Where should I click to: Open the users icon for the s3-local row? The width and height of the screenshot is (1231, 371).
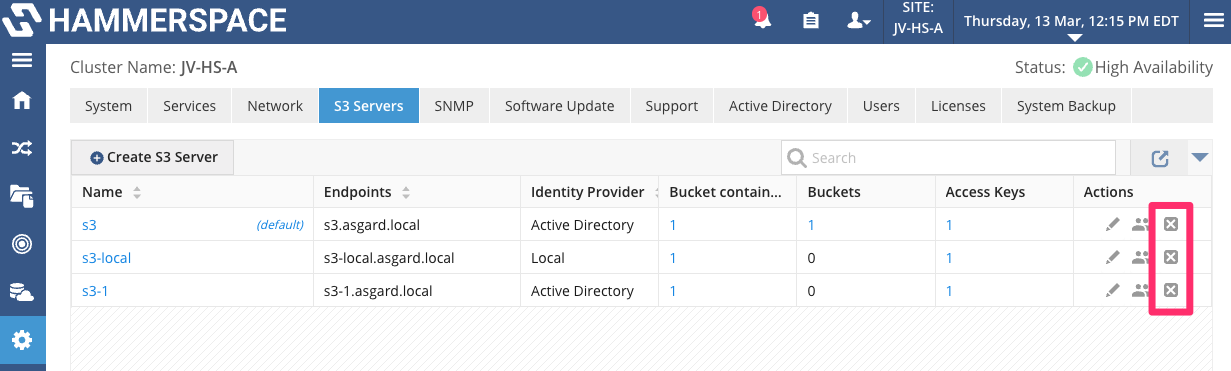coord(1141,258)
